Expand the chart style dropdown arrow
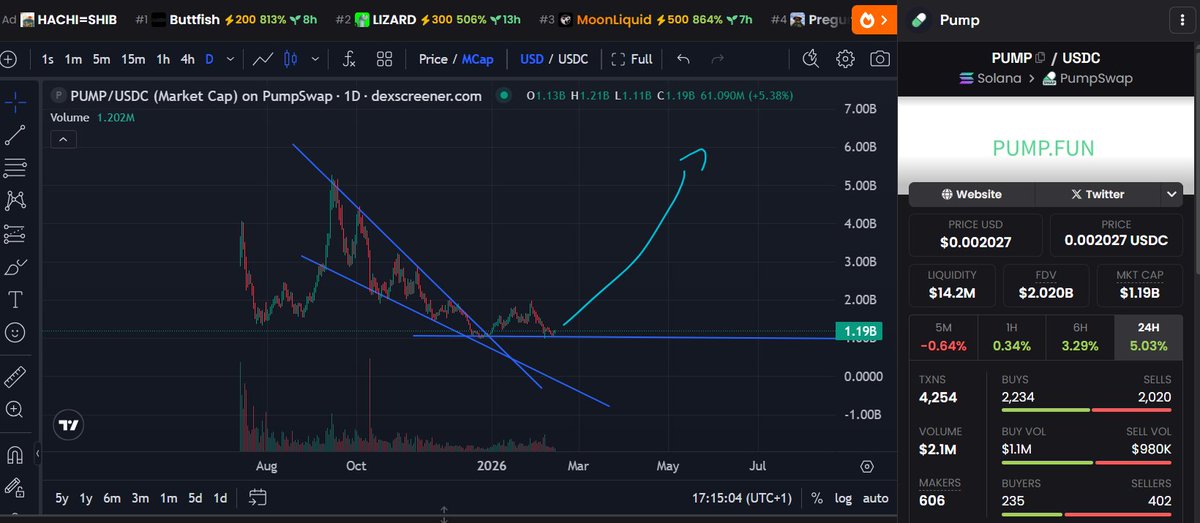The width and height of the screenshot is (1200, 523). tap(313, 59)
